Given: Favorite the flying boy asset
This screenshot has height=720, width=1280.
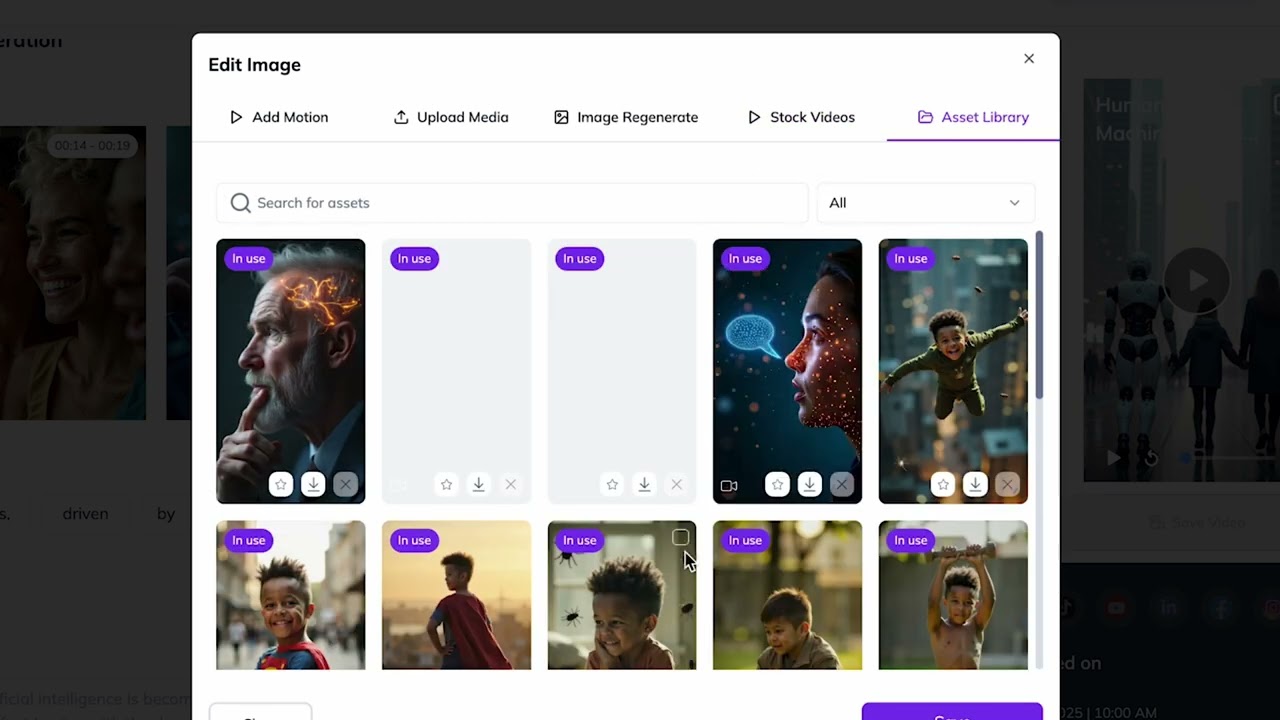Looking at the screenshot, I should pos(943,485).
